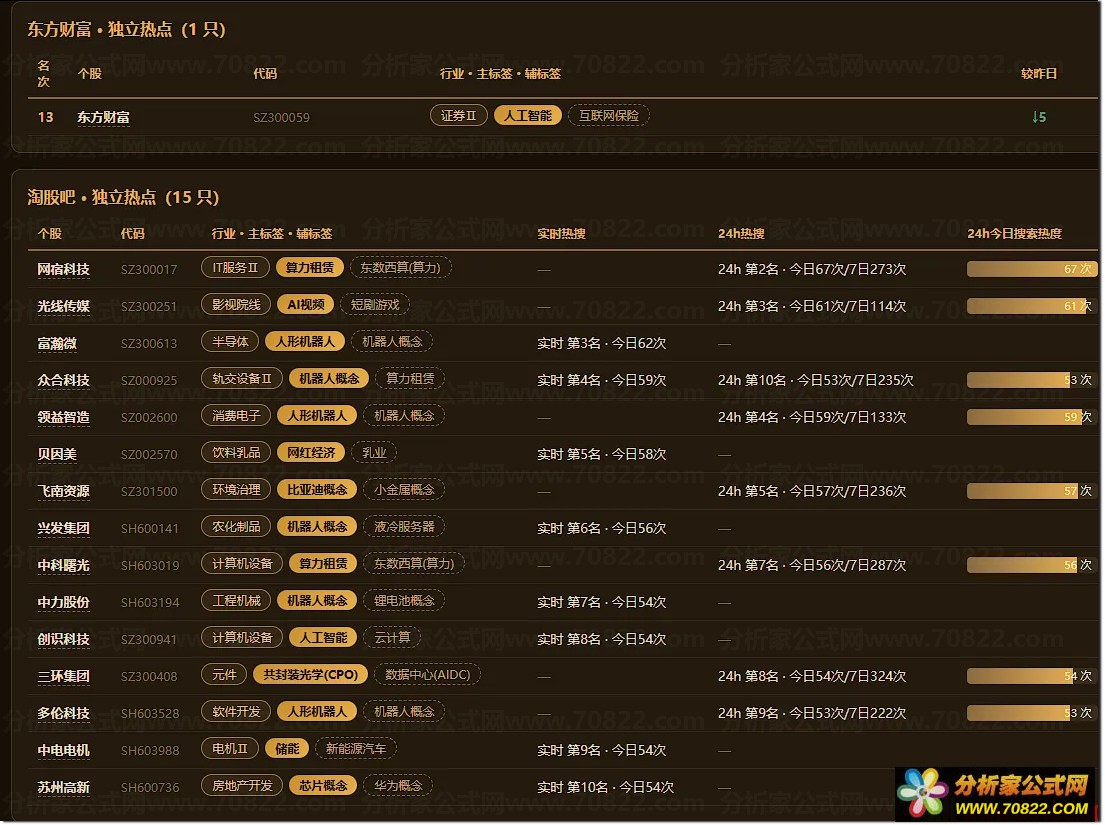
Task: Select the IT服务II industry tag
Action: 235,268
